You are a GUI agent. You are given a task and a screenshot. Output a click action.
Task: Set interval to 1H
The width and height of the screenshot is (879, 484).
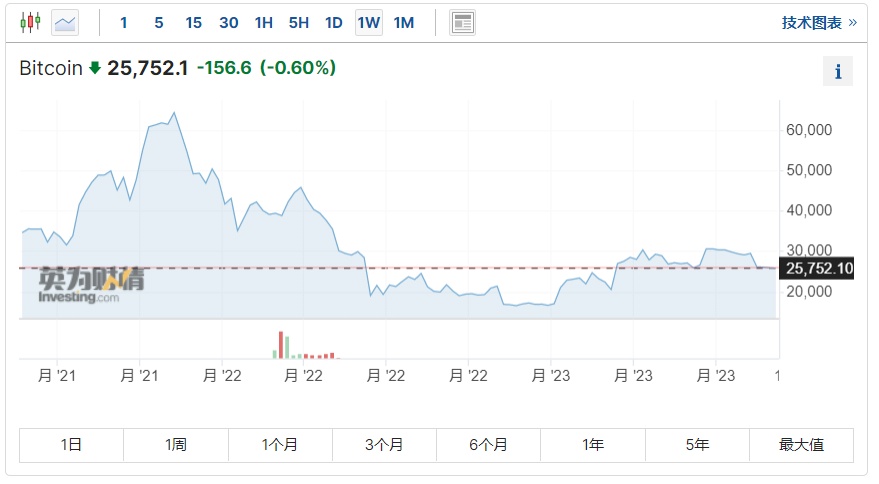click(x=264, y=22)
